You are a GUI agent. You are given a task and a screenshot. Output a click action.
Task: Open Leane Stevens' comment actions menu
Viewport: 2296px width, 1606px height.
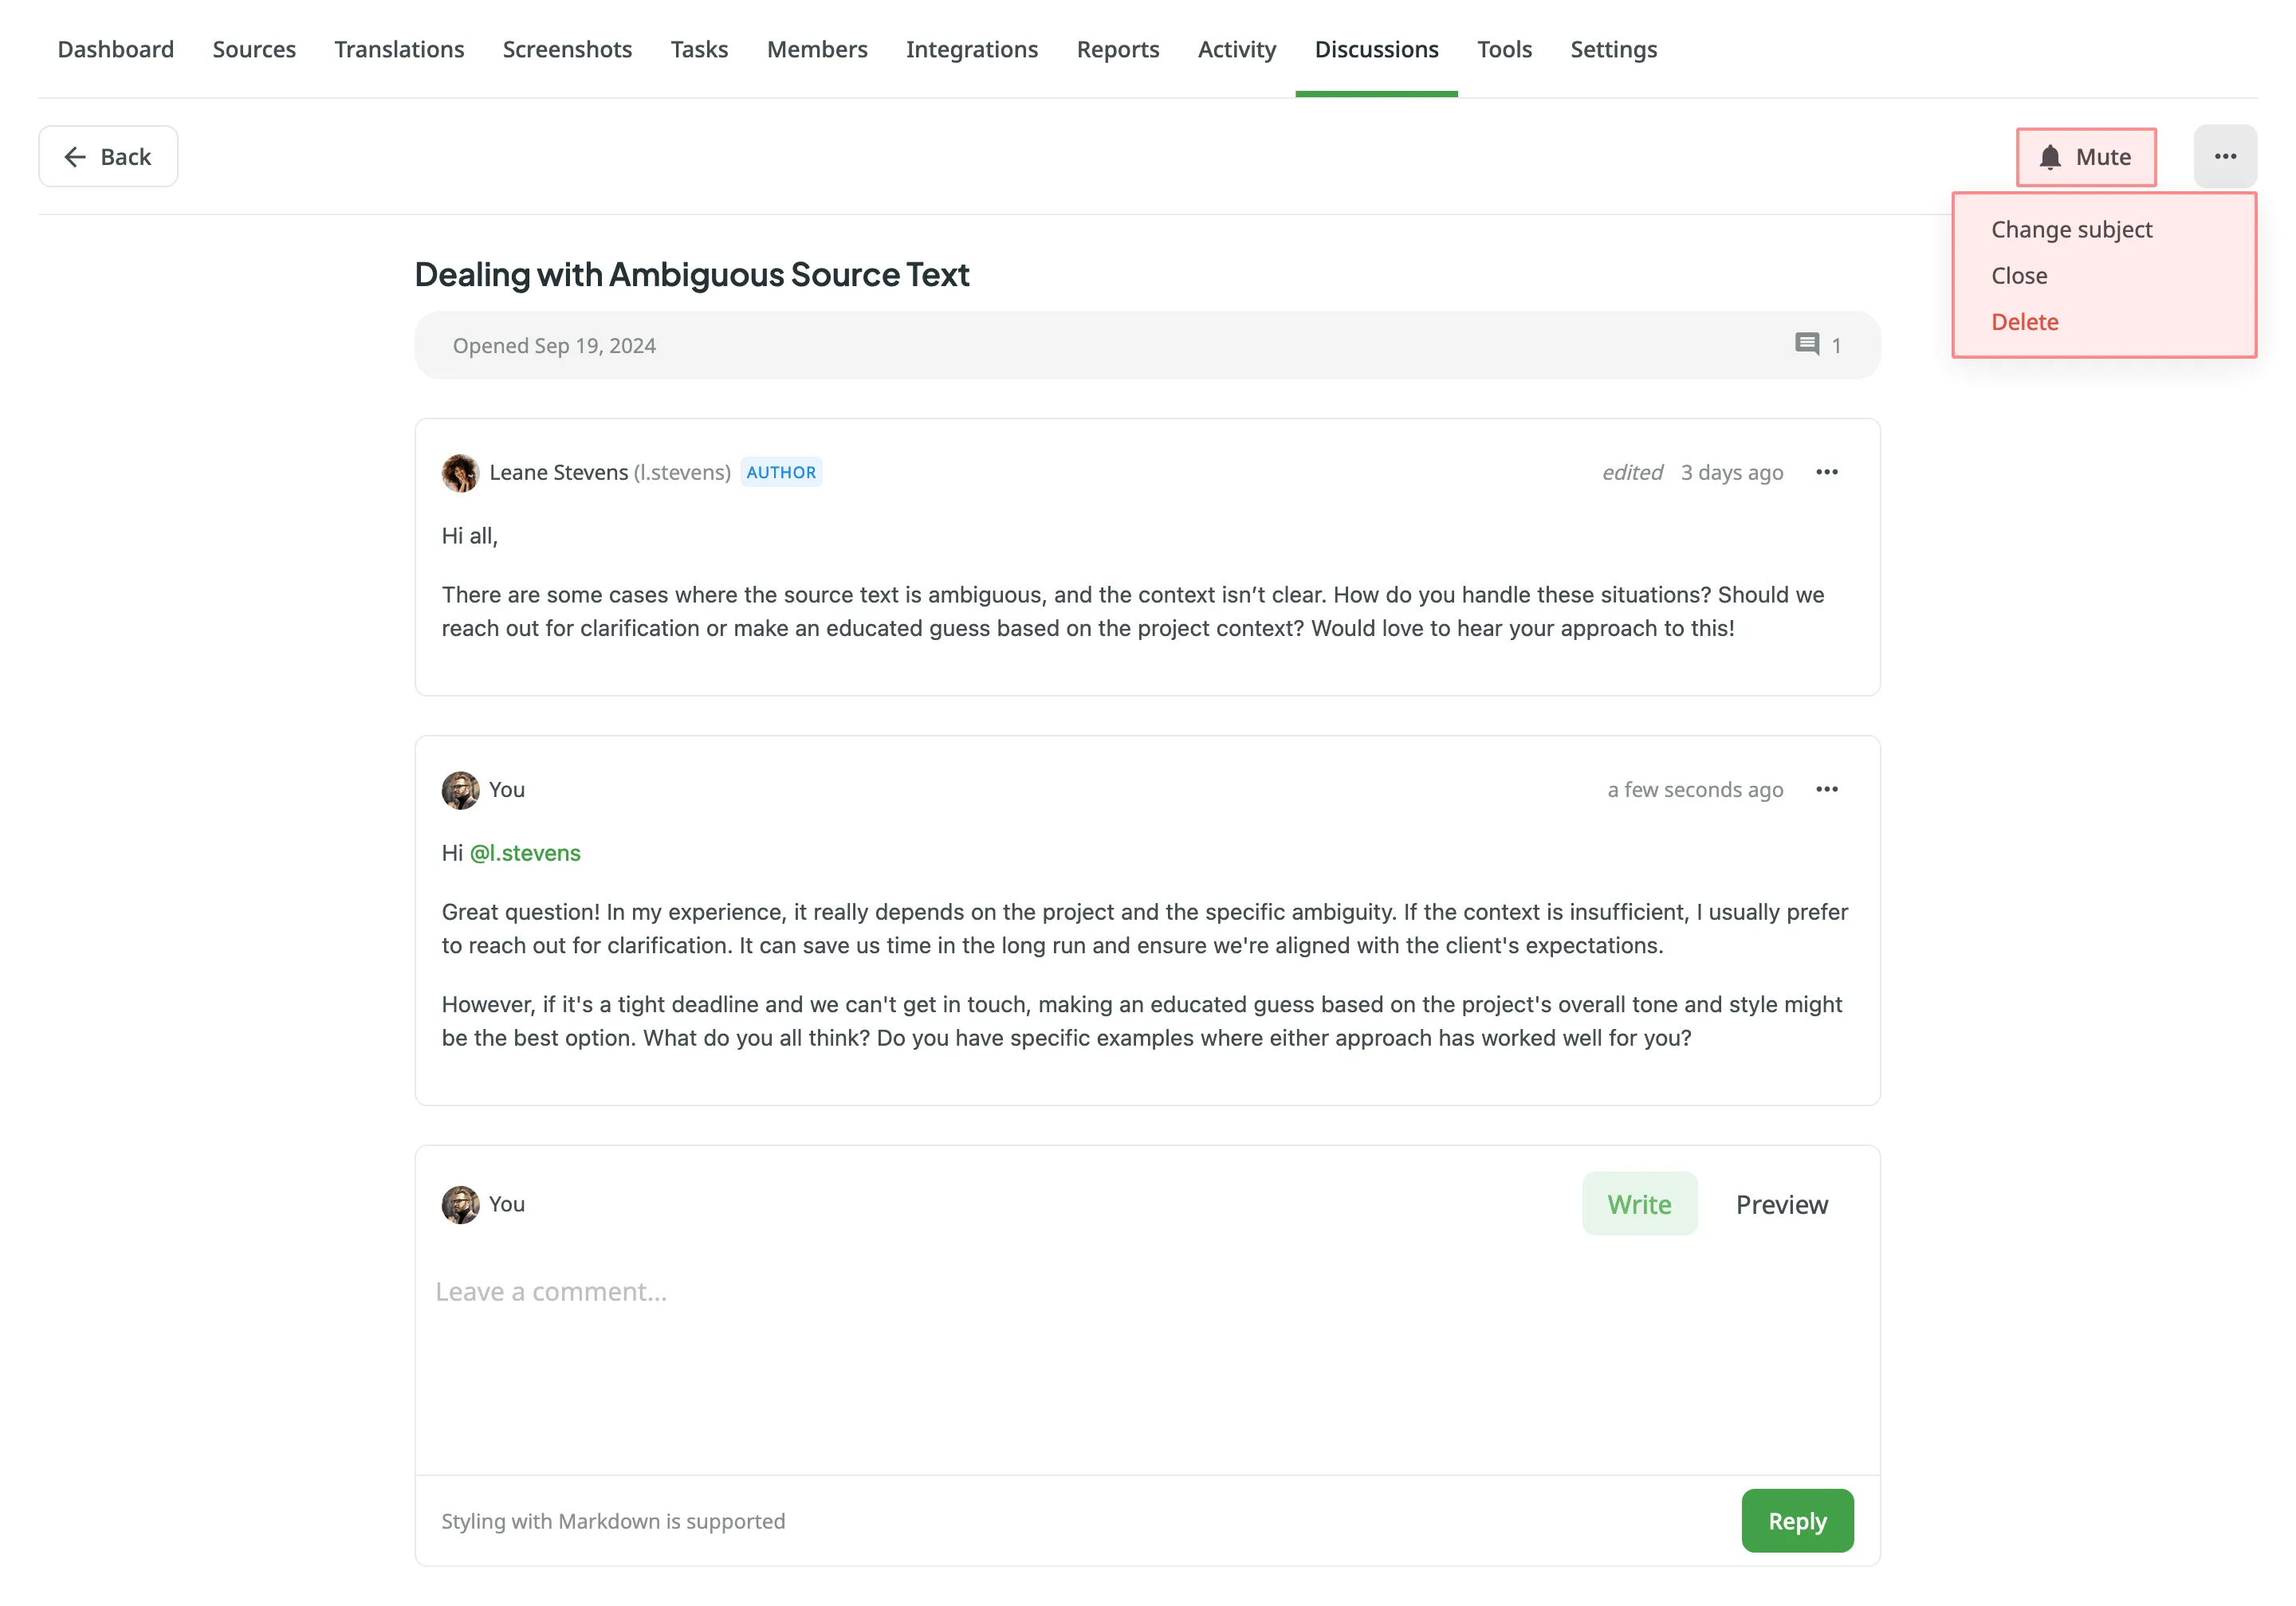(x=1828, y=472)
